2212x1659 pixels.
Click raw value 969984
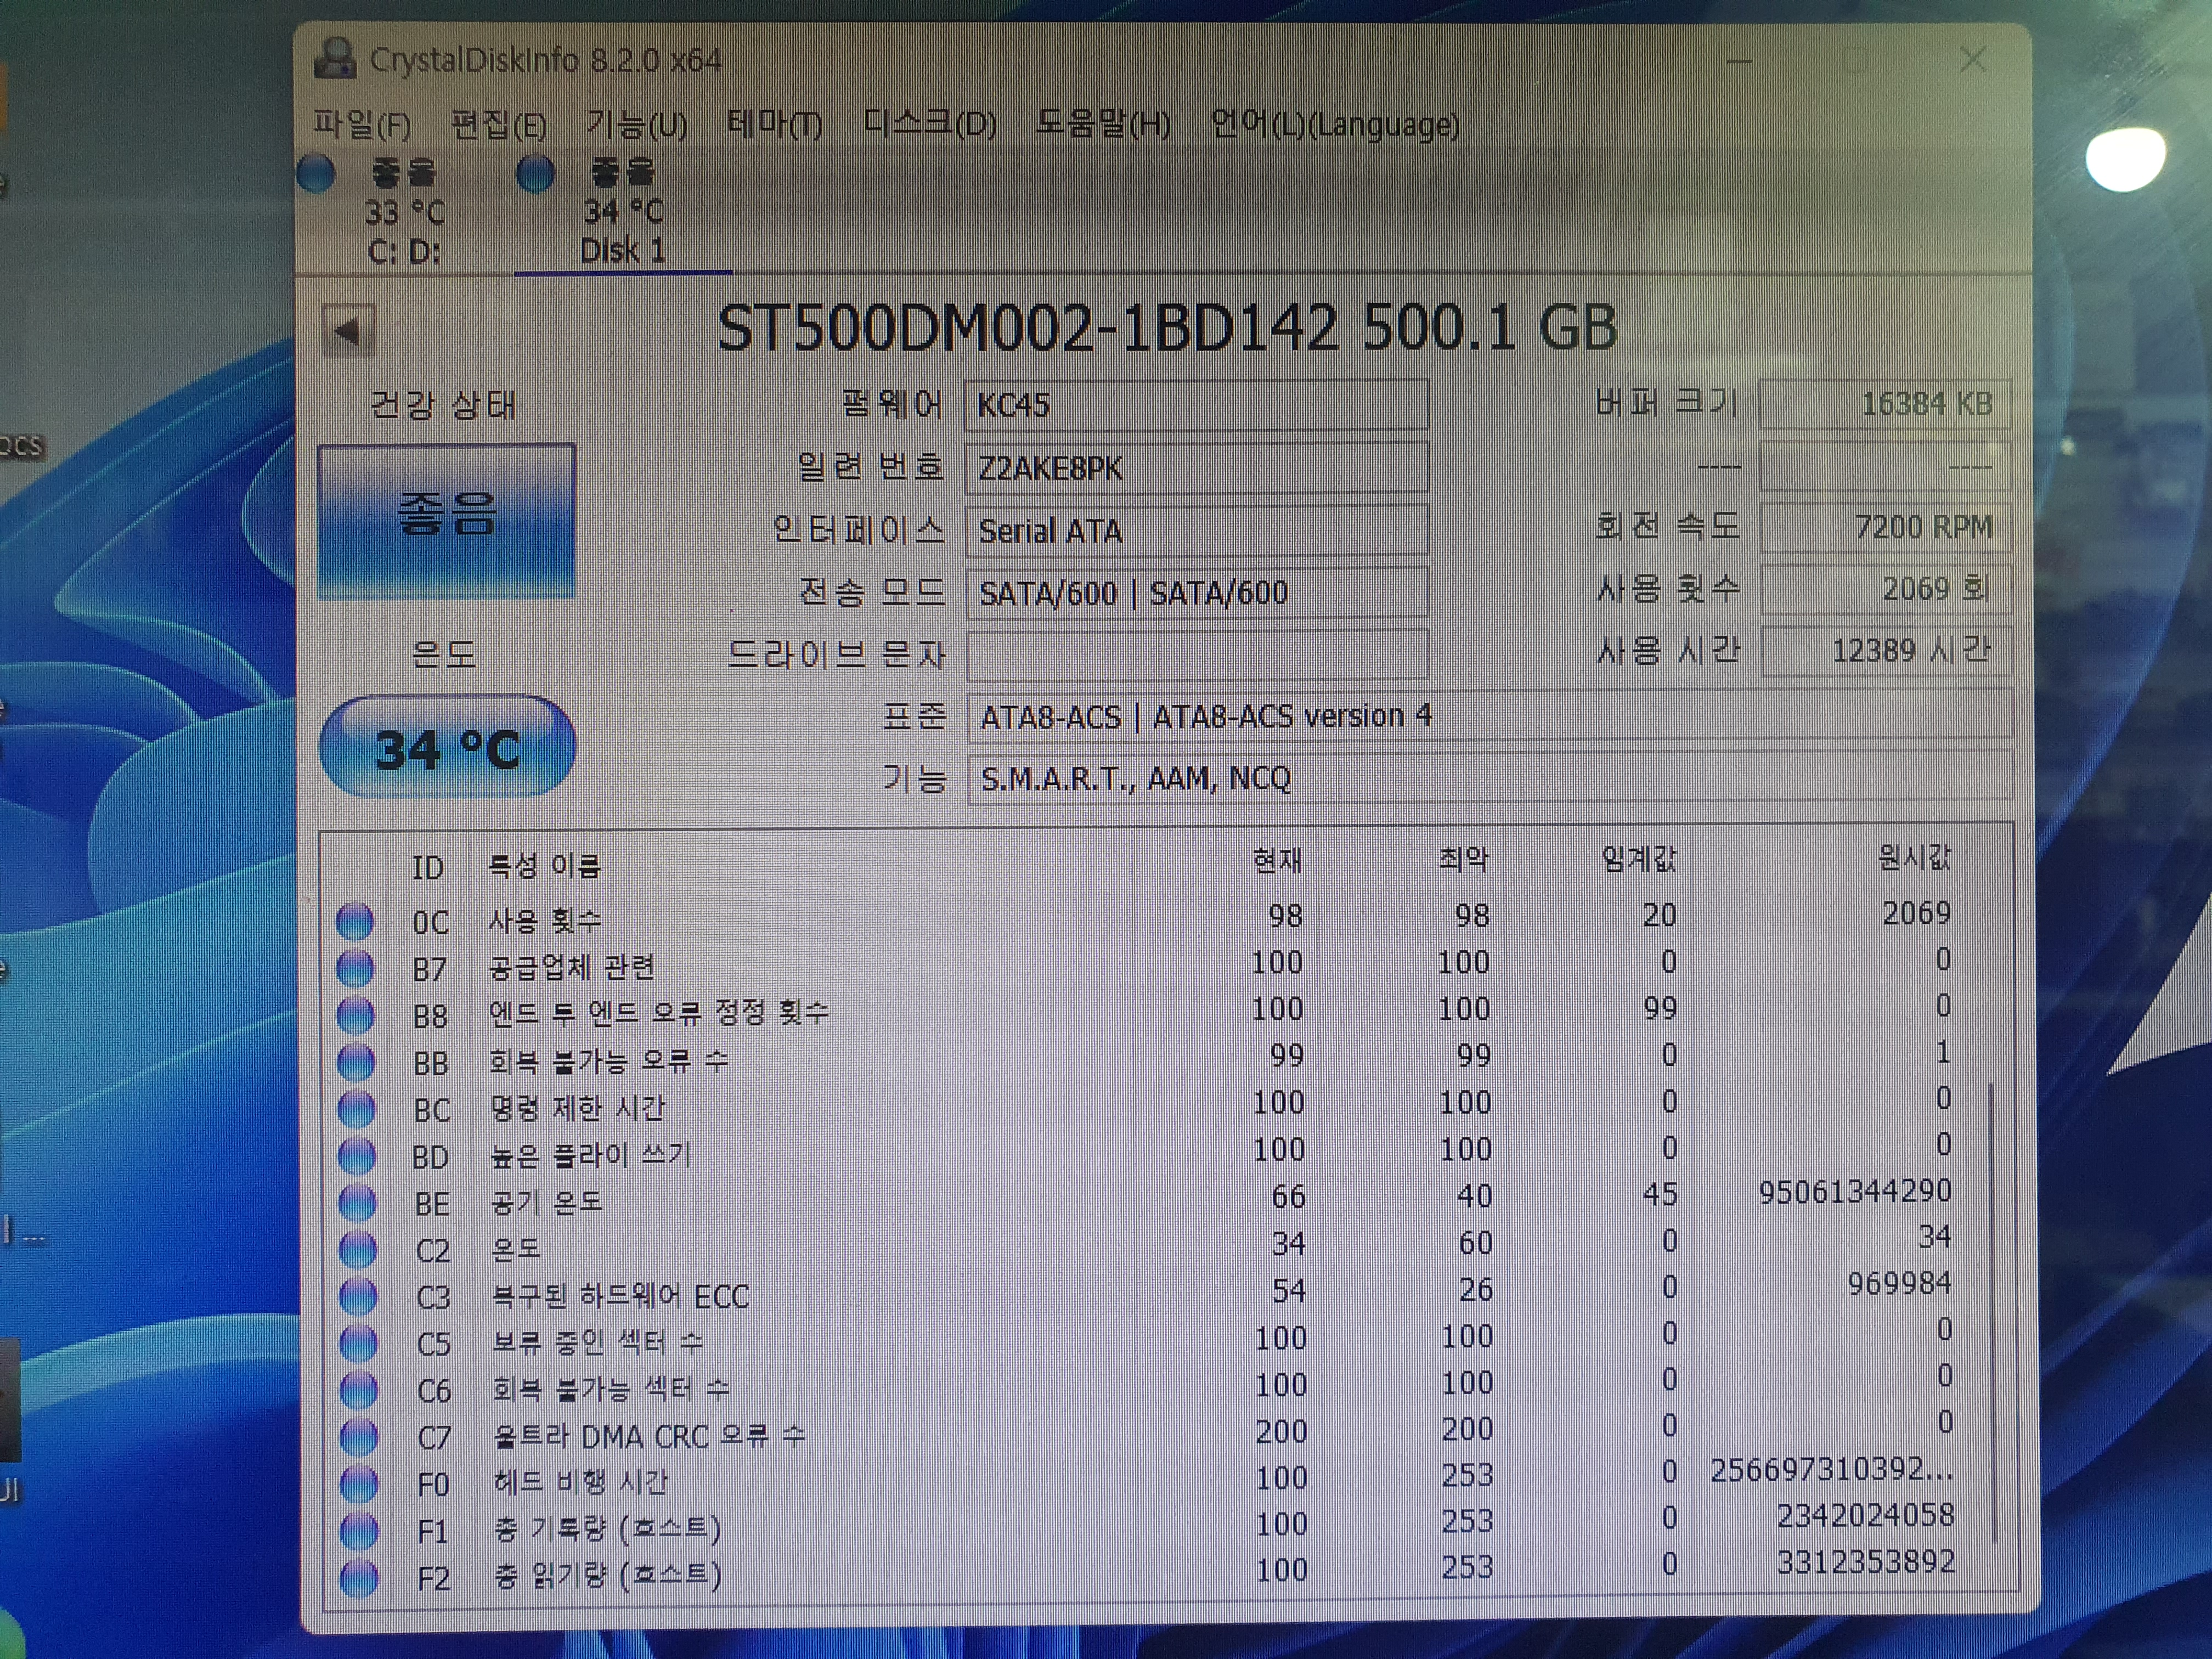[1899, 1283]
